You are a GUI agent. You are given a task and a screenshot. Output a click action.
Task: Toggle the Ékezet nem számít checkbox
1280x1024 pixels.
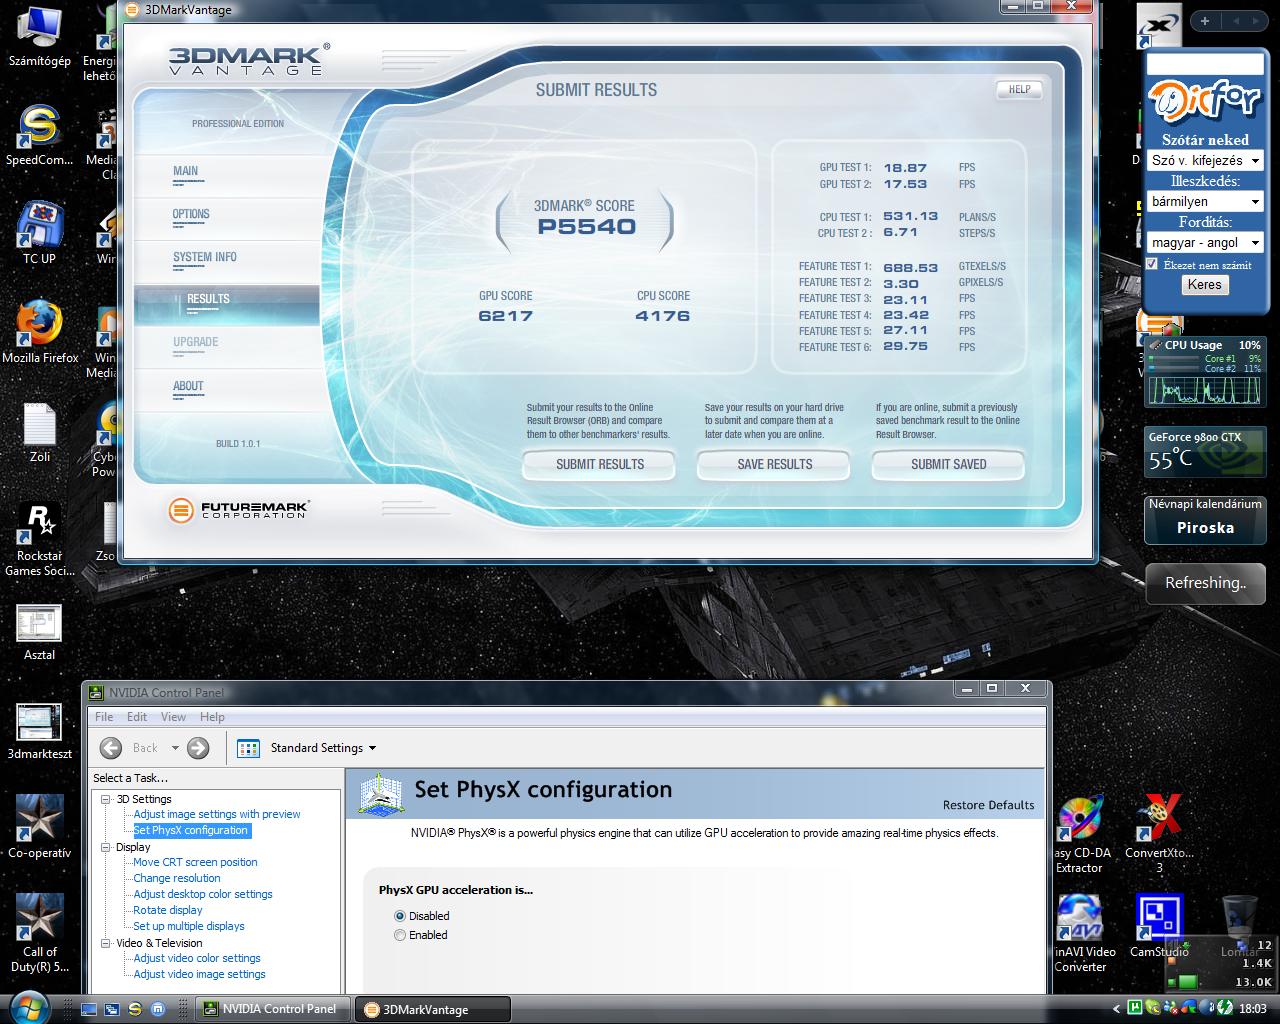[1152, 264]
